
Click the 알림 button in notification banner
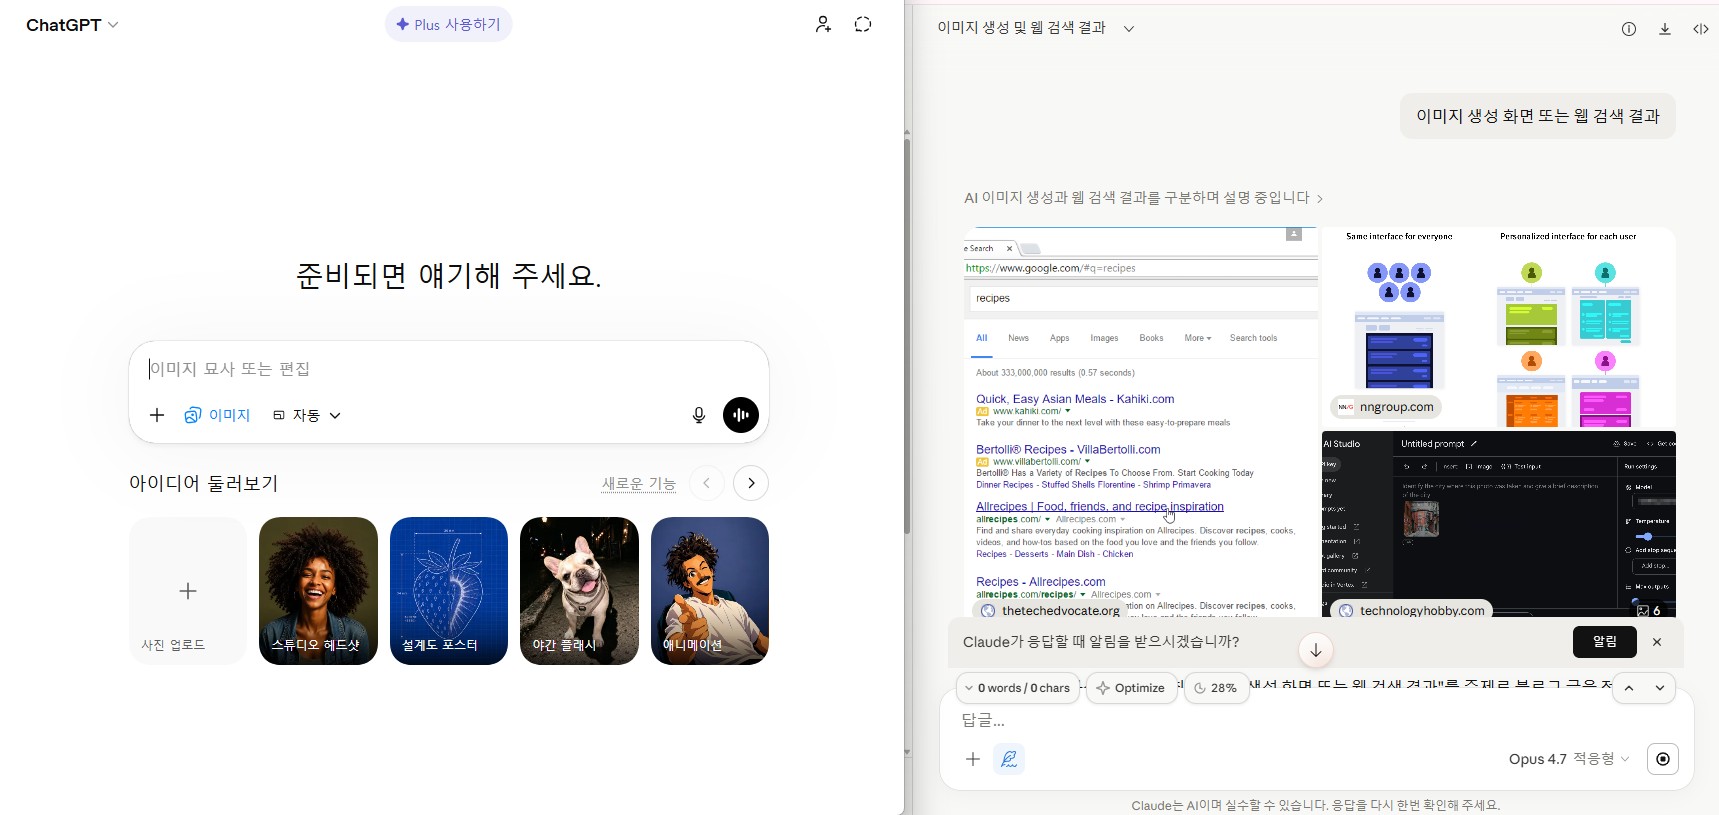click(x=1605, y=642)
